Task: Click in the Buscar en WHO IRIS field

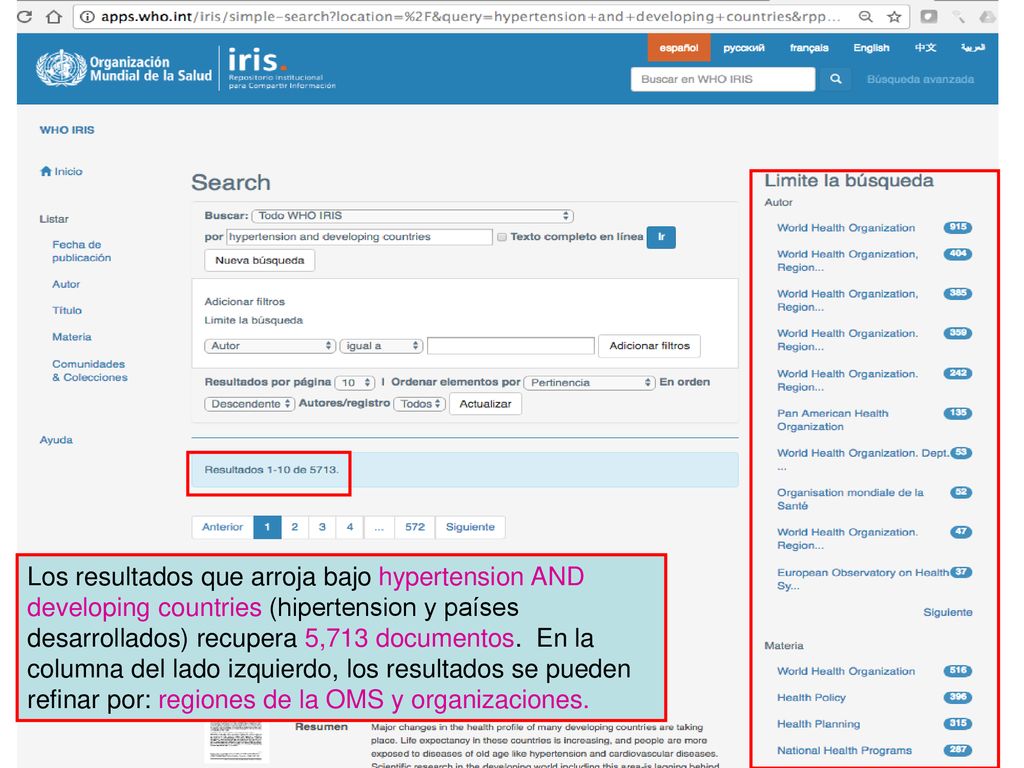Action: coord(722,79)
